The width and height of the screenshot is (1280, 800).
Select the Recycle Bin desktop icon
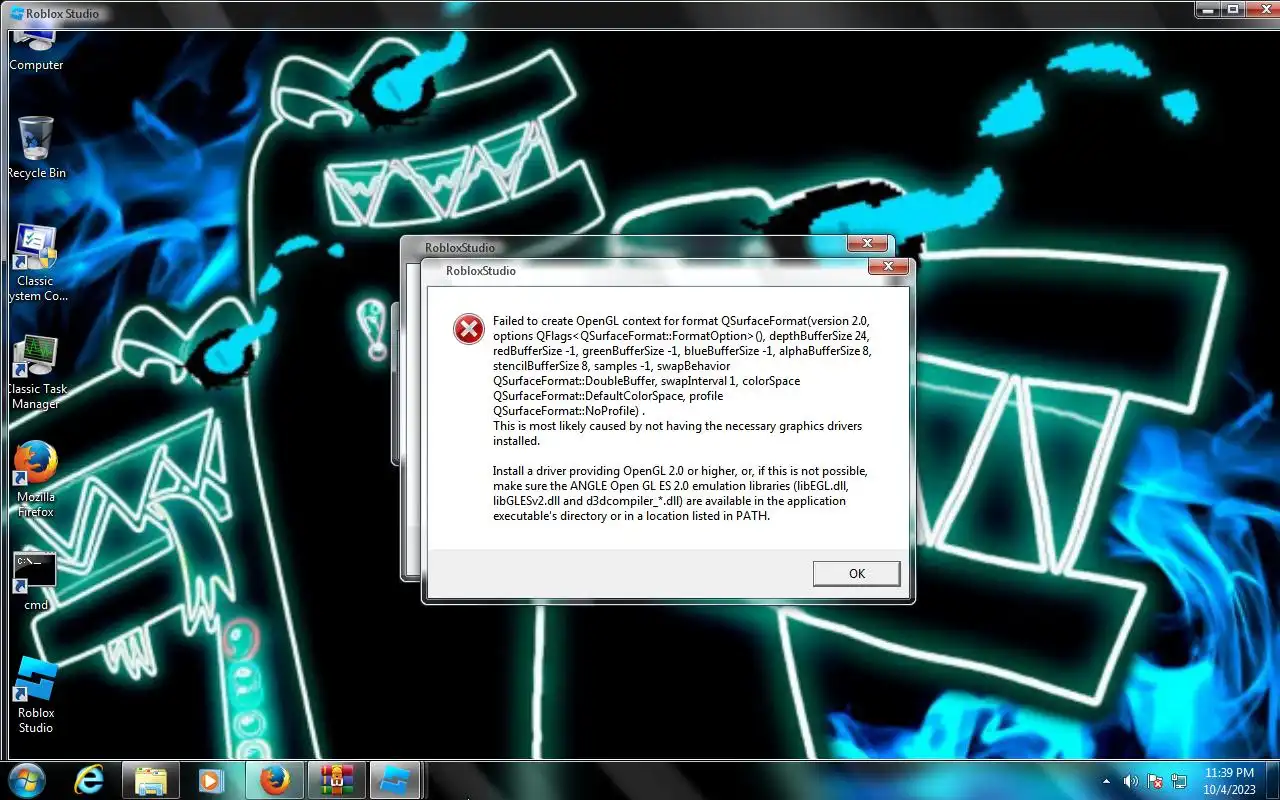[x=36, y=148]
